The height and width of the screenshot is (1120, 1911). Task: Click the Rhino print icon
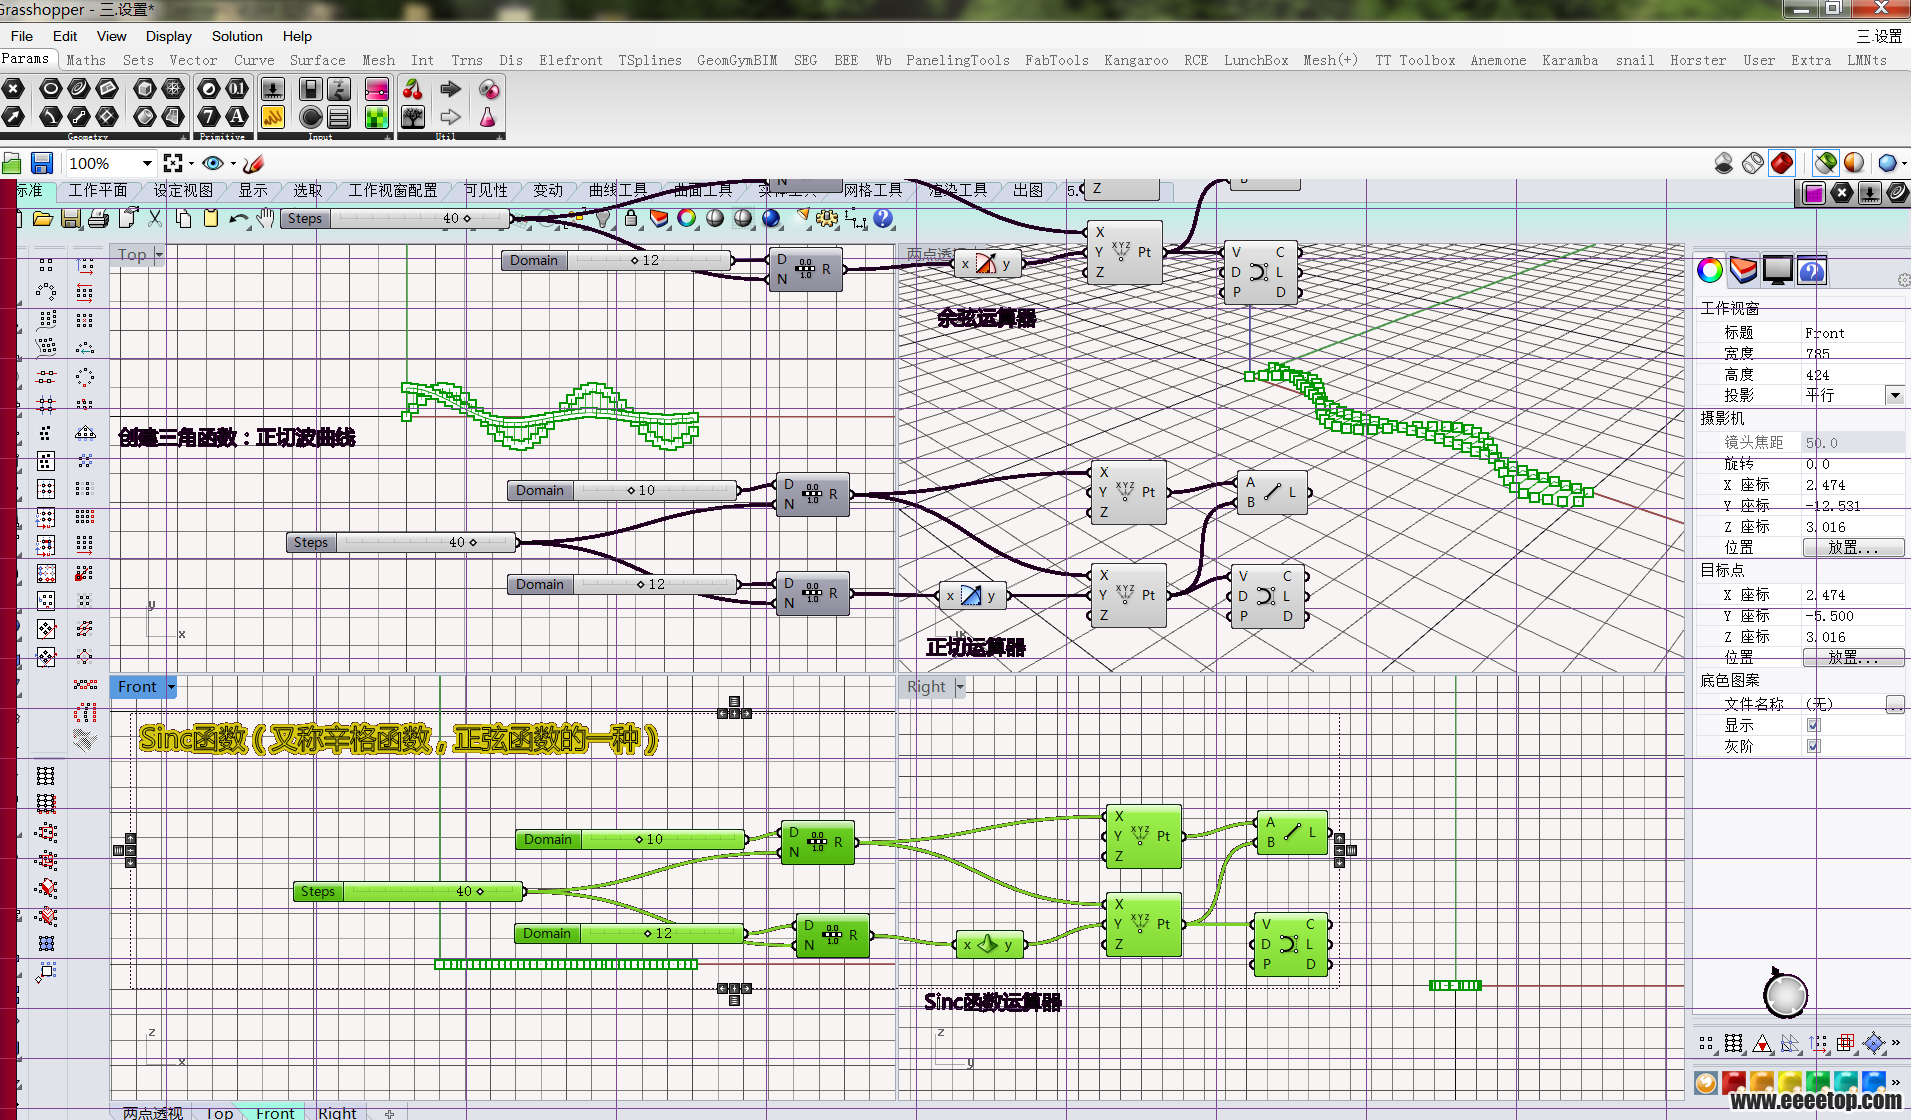pos(98,218)
